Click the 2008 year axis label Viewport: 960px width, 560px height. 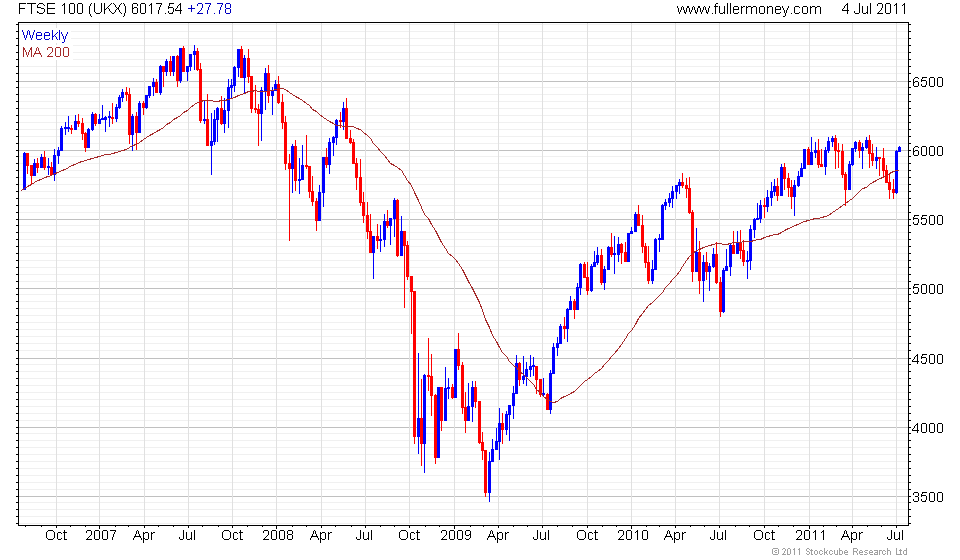(278, 536)
